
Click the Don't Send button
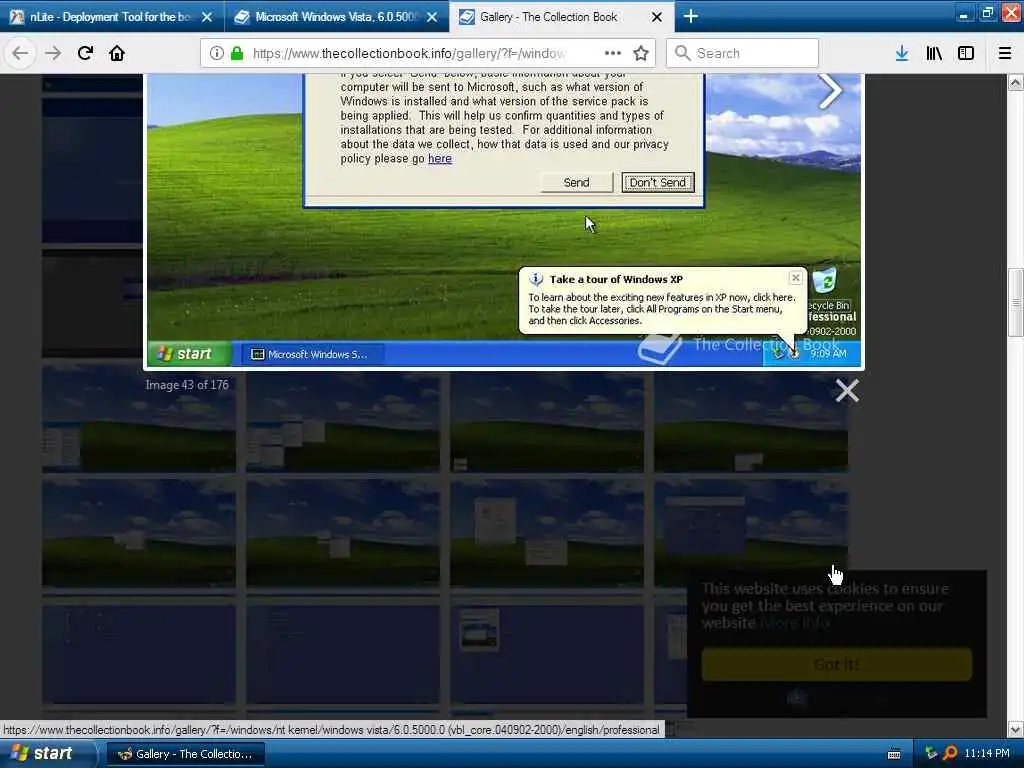[658, 183]
